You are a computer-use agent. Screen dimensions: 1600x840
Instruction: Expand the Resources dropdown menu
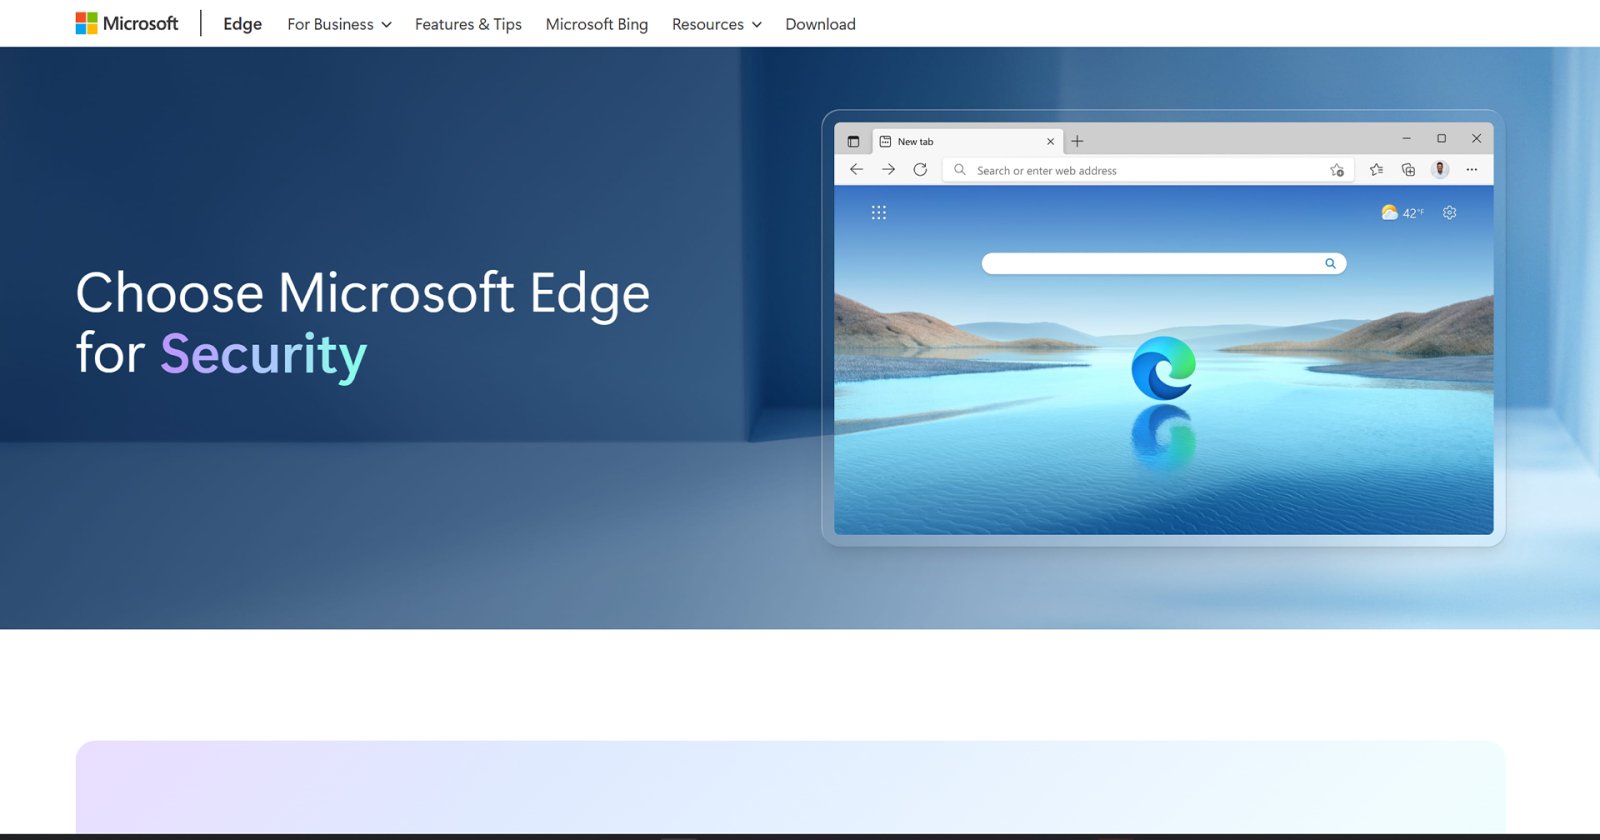tap(716, 24)
